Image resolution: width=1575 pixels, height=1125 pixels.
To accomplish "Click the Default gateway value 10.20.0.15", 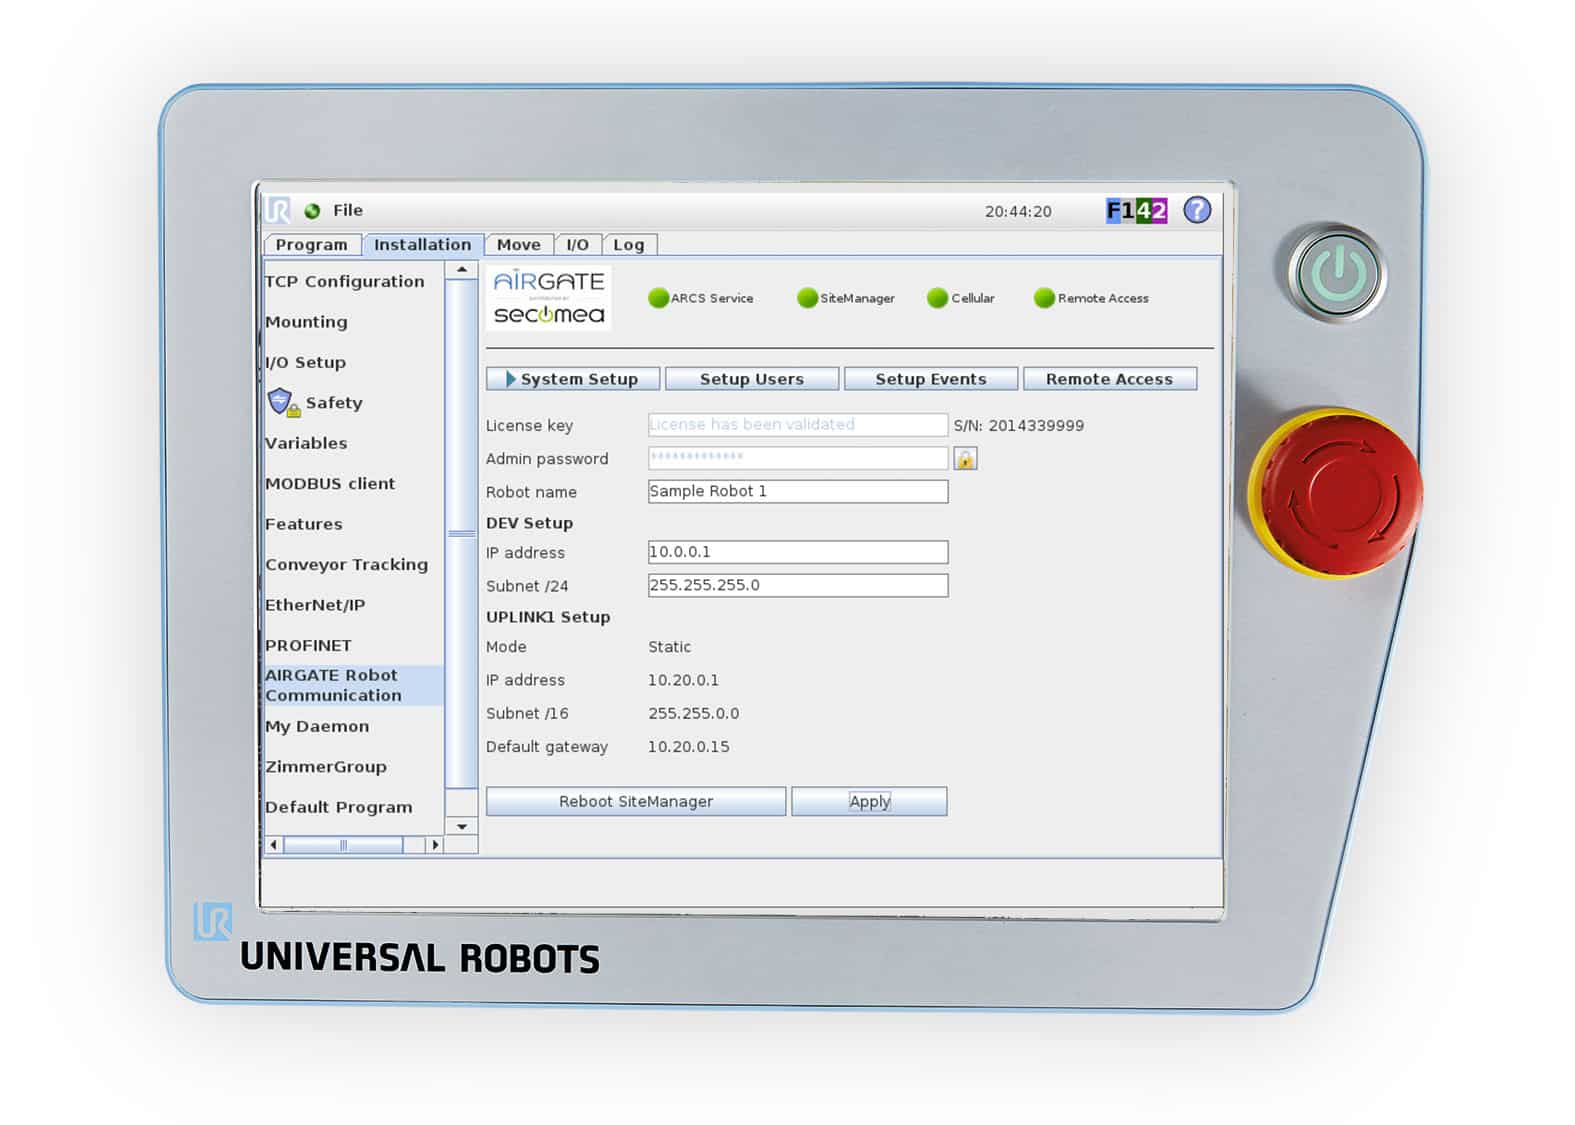I will [688, 747].
